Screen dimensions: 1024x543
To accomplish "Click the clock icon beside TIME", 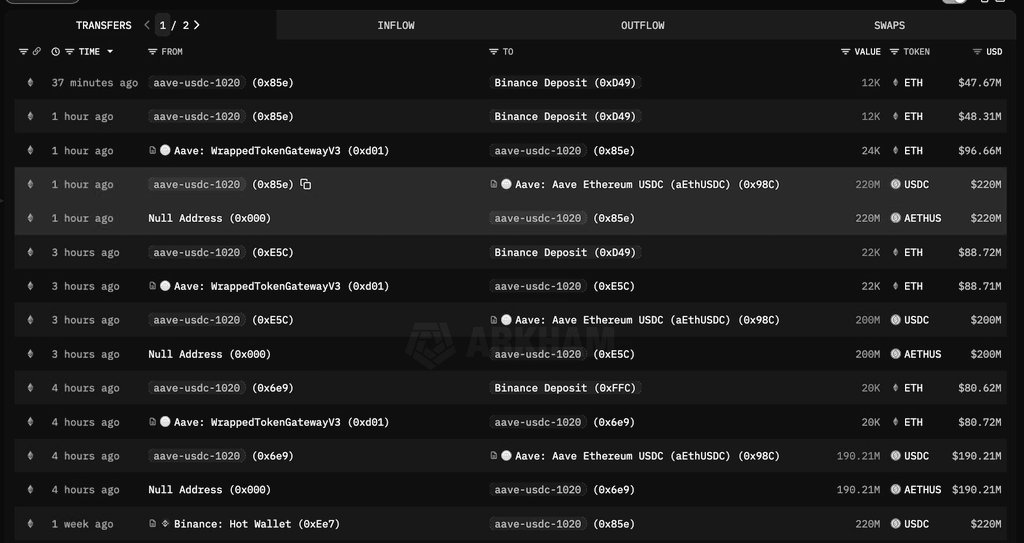I will pyautogui.click(x=56, y=52).
